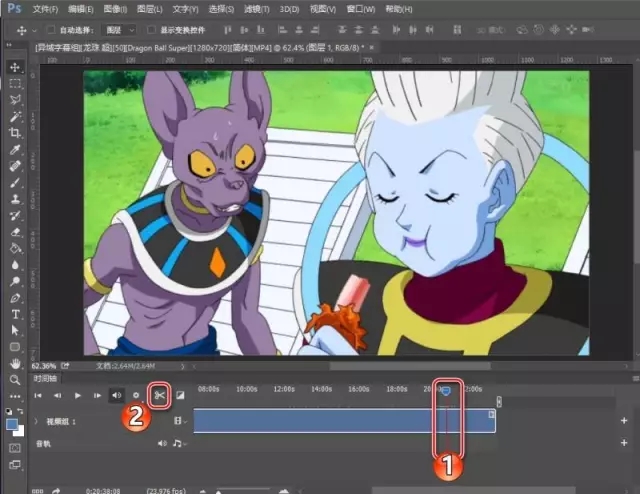Open the status bar info arrow

point(182,366)
